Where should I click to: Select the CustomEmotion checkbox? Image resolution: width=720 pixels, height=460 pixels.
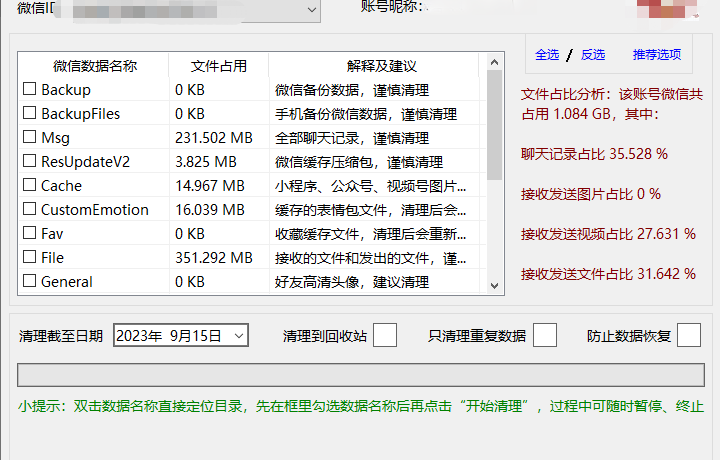coord(29,208)
